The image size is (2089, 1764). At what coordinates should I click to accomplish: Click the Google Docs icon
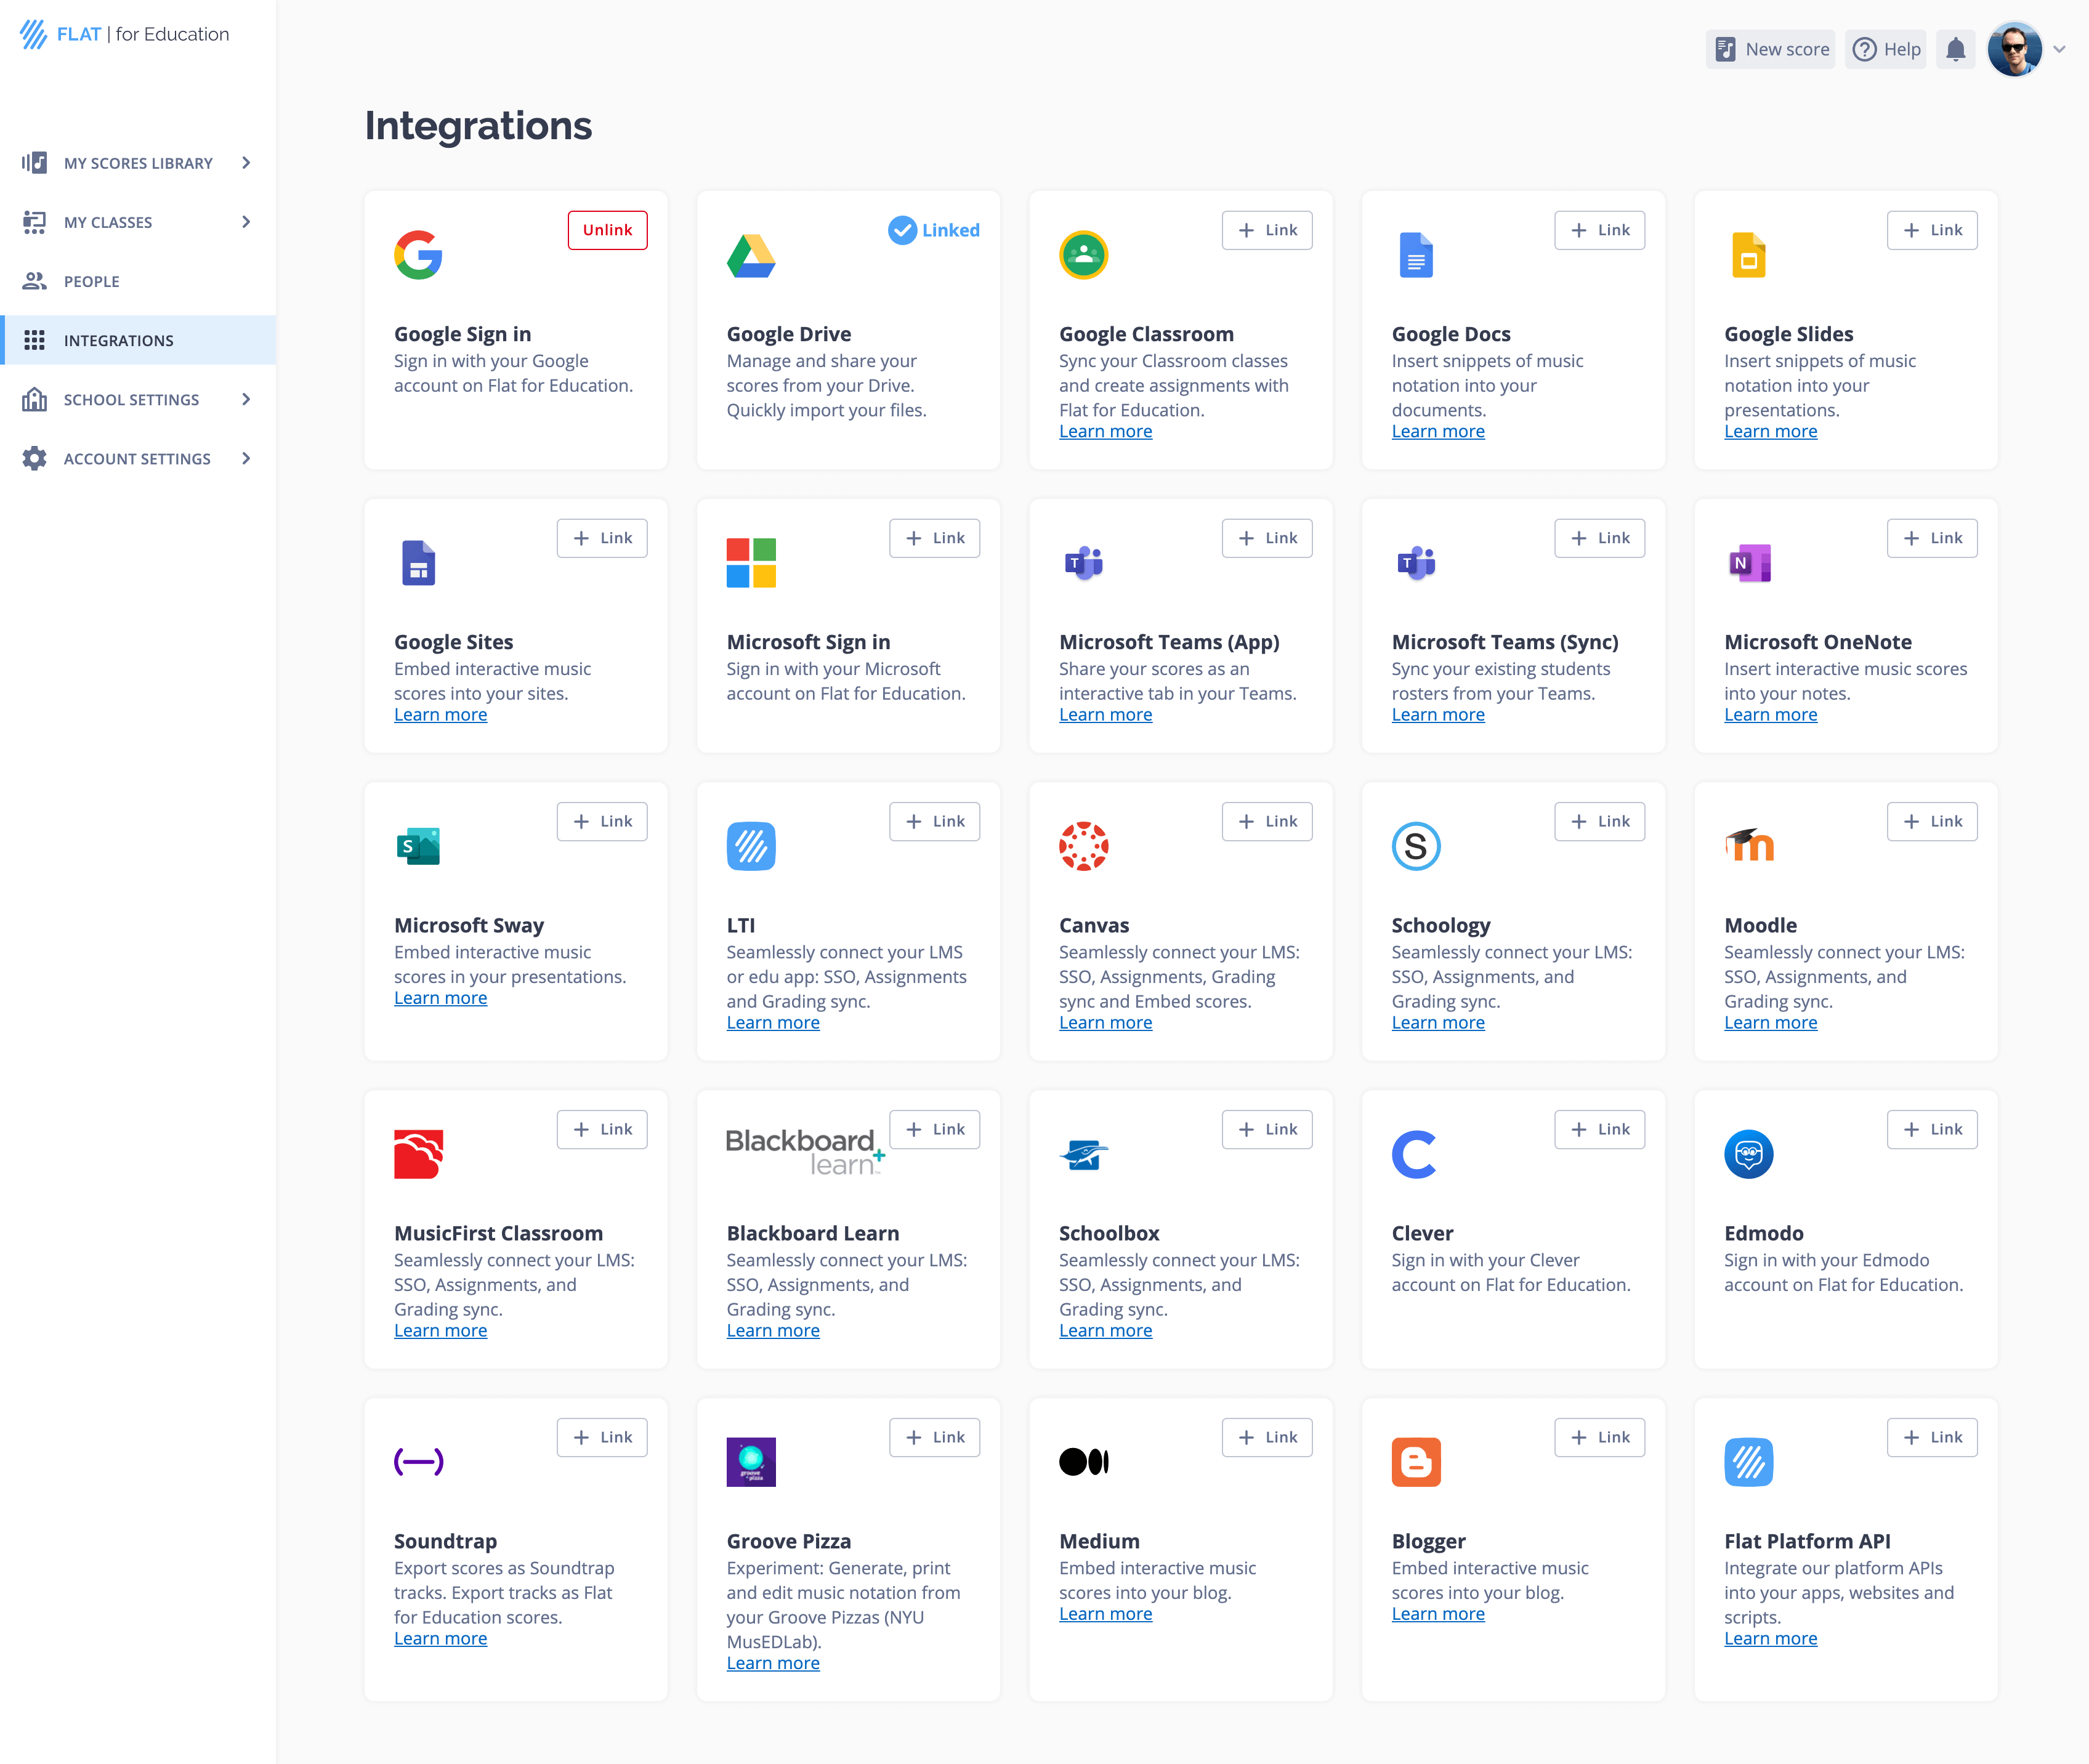coord(1416,255)
